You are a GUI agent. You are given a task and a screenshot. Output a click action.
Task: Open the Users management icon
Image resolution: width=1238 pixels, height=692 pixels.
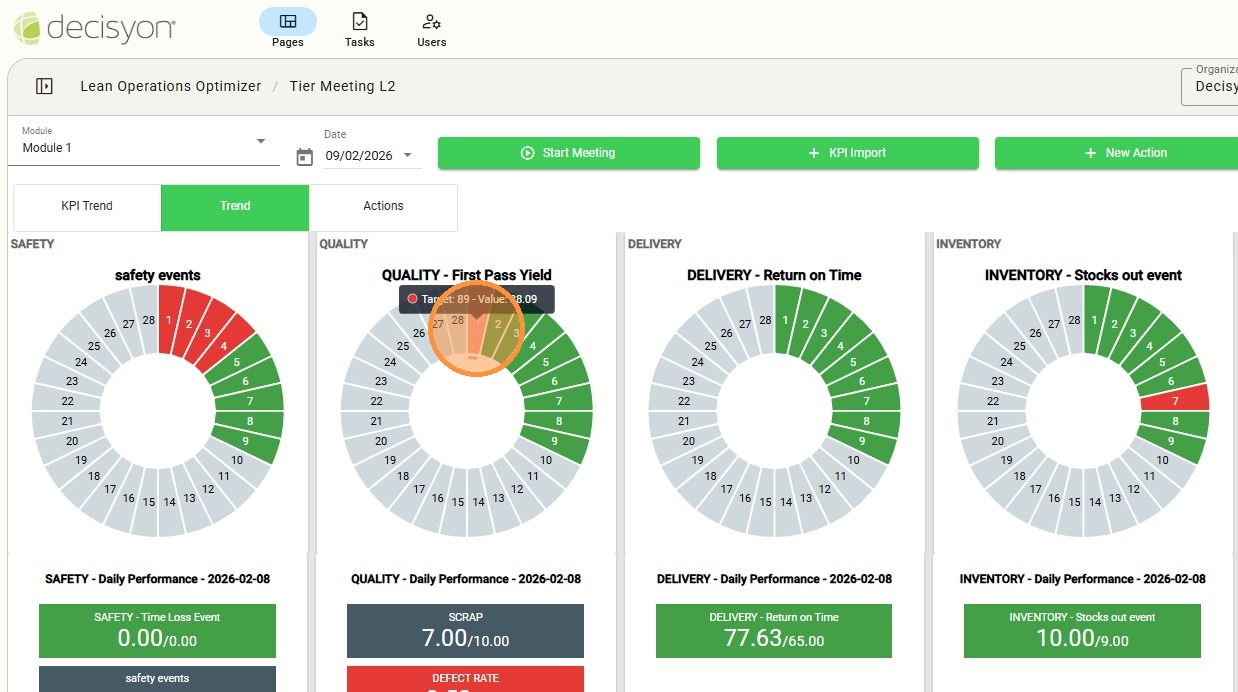pyautogui.click(x=431, y=22)
